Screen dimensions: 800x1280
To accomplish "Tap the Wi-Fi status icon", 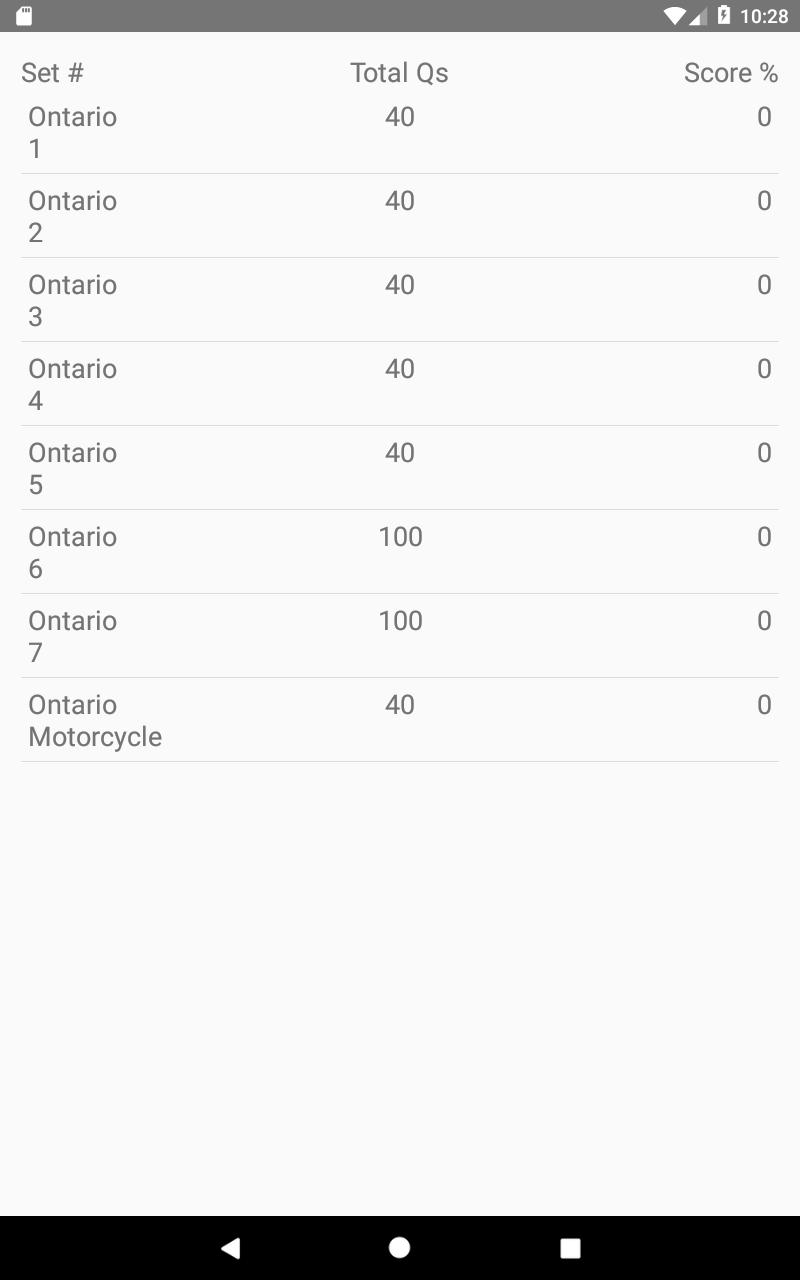I will 675,16.
